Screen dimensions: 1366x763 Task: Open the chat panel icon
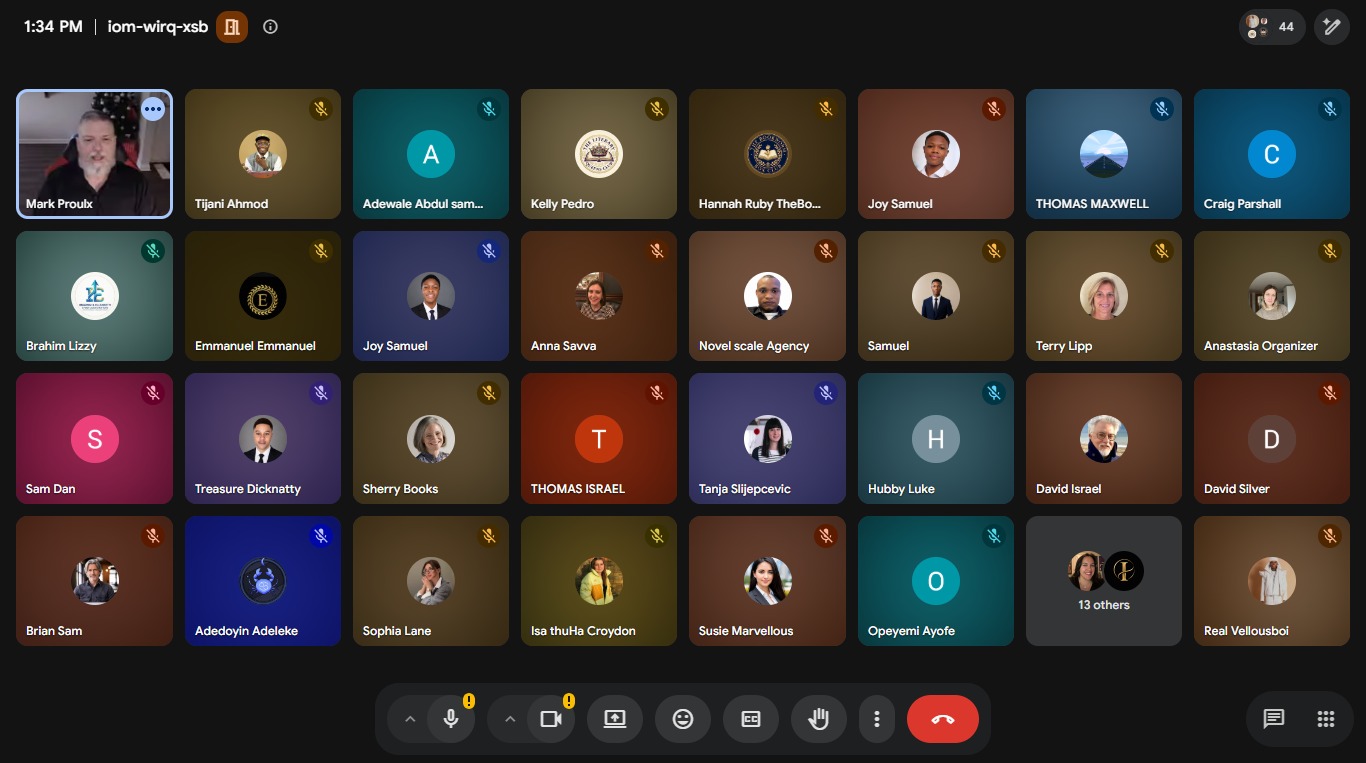pyautogui.click(x=1273, y=719)
